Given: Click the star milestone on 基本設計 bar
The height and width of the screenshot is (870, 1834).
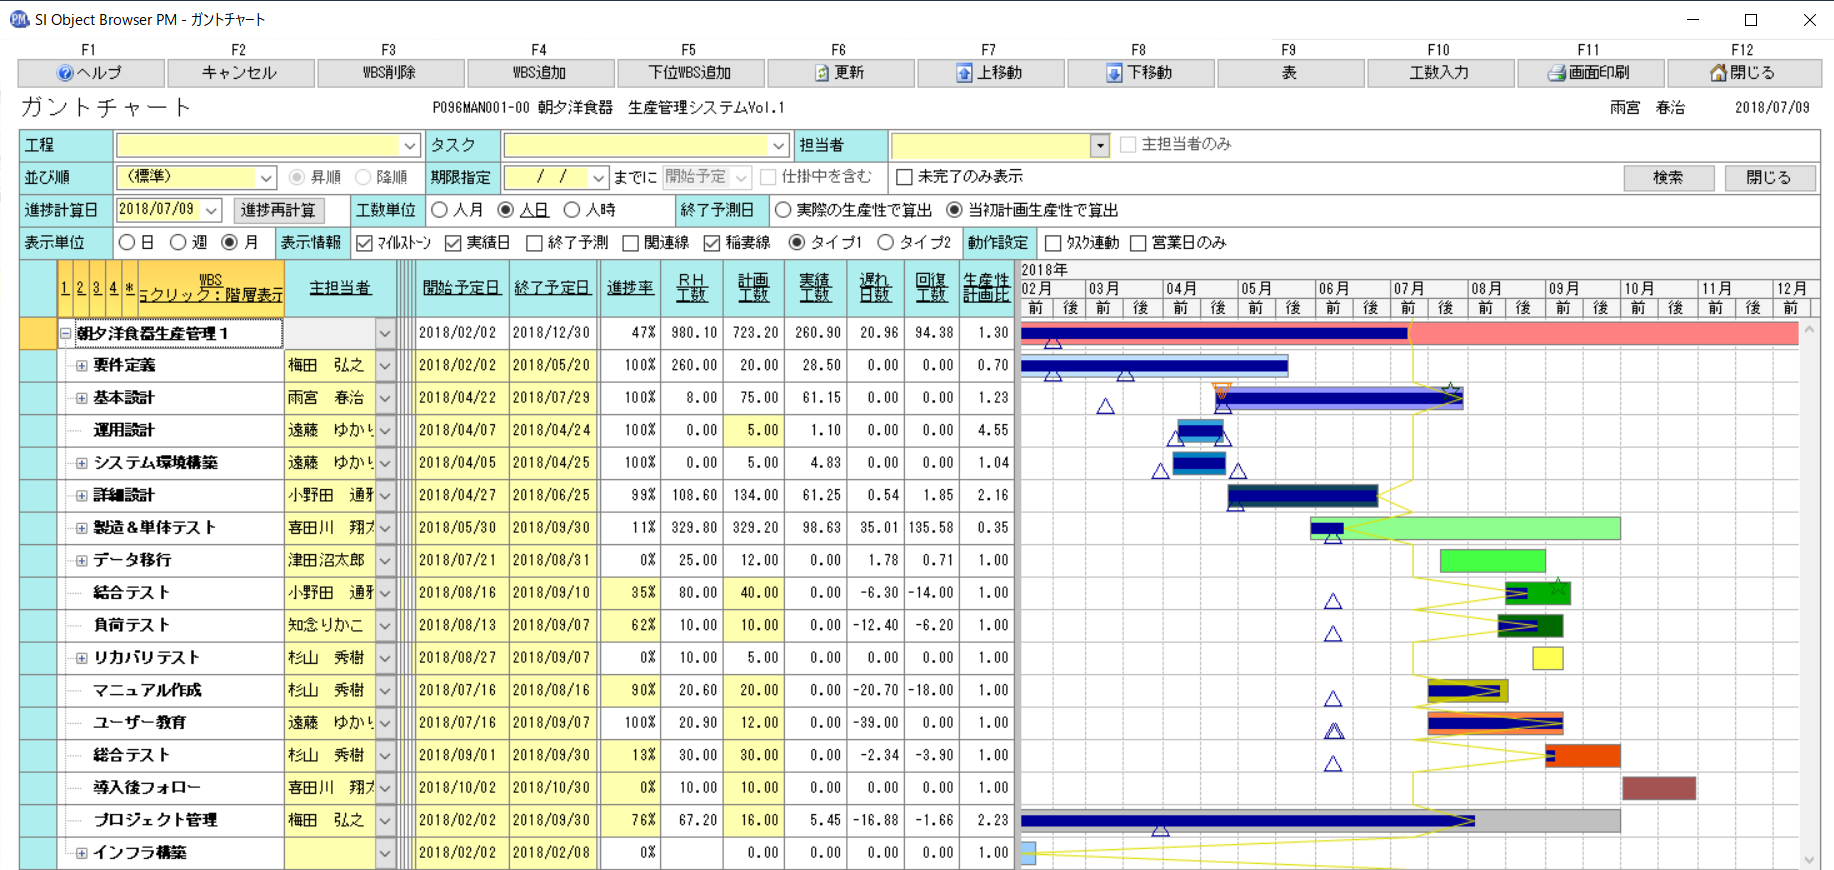Looking at the screenshot, I should 1450,389.
